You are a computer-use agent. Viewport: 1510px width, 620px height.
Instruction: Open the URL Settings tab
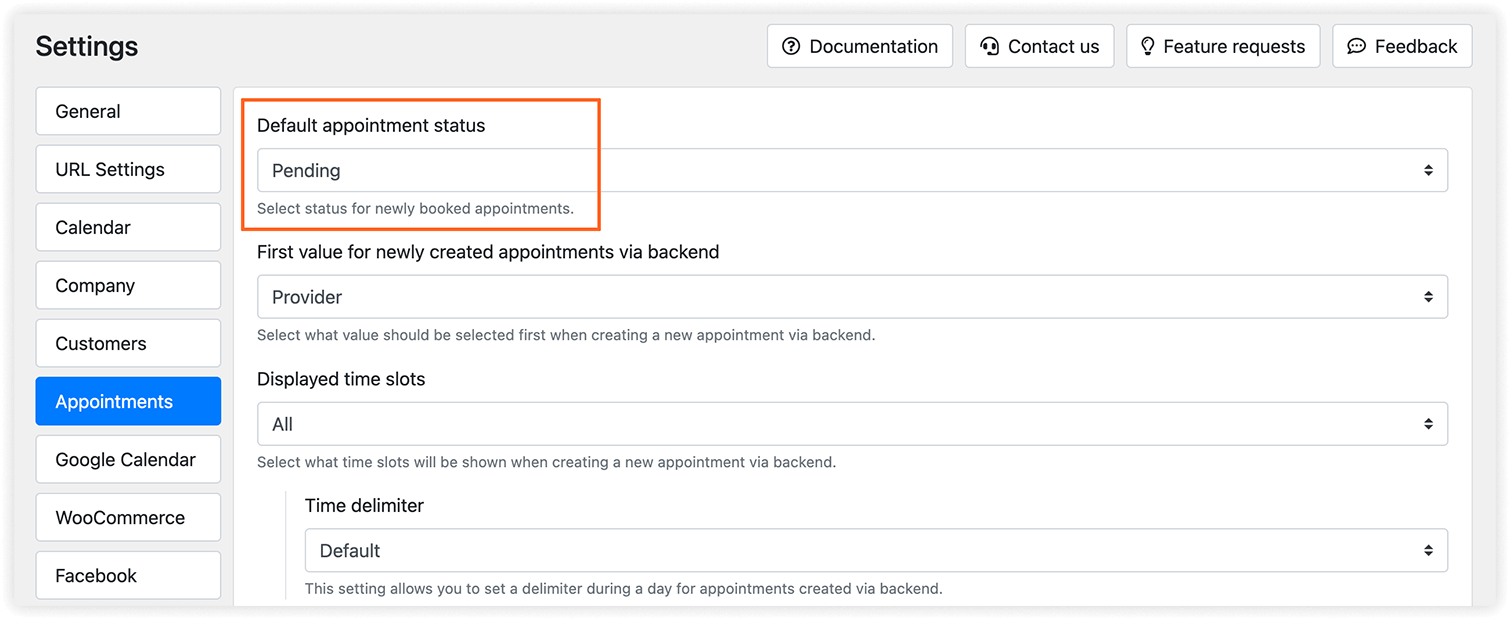(x=128, y=169)
